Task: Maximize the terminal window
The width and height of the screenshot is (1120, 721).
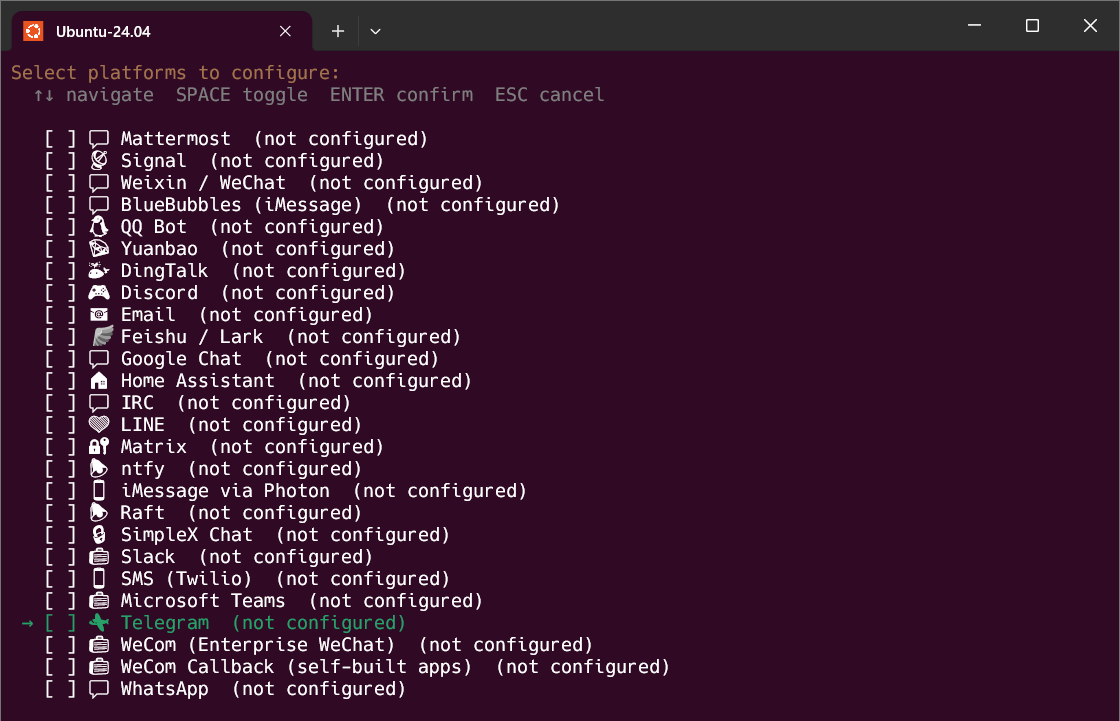Action: tap(1032, 26)
